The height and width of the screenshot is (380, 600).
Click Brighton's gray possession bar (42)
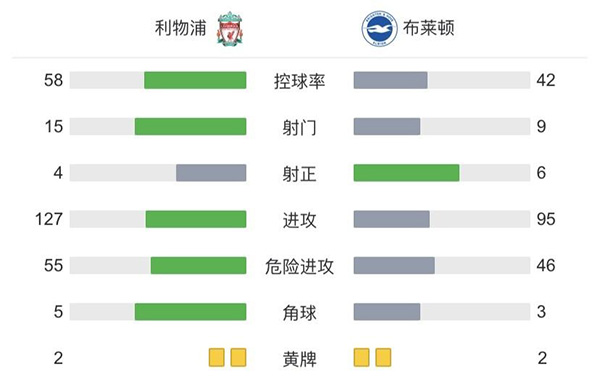click(x=391, y=80)
